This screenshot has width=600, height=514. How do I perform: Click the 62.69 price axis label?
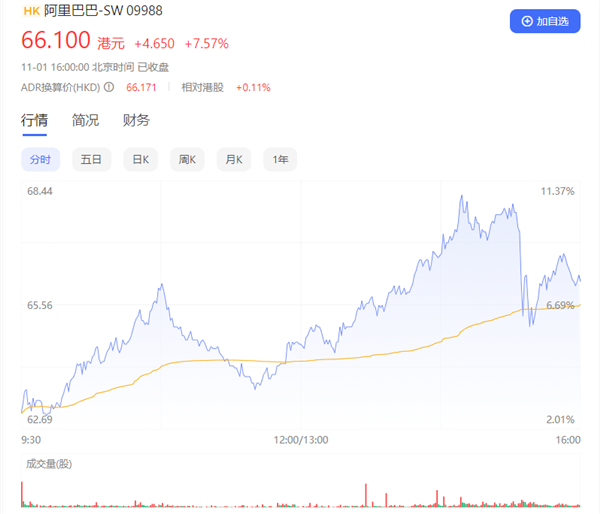(x=40, y=419)
